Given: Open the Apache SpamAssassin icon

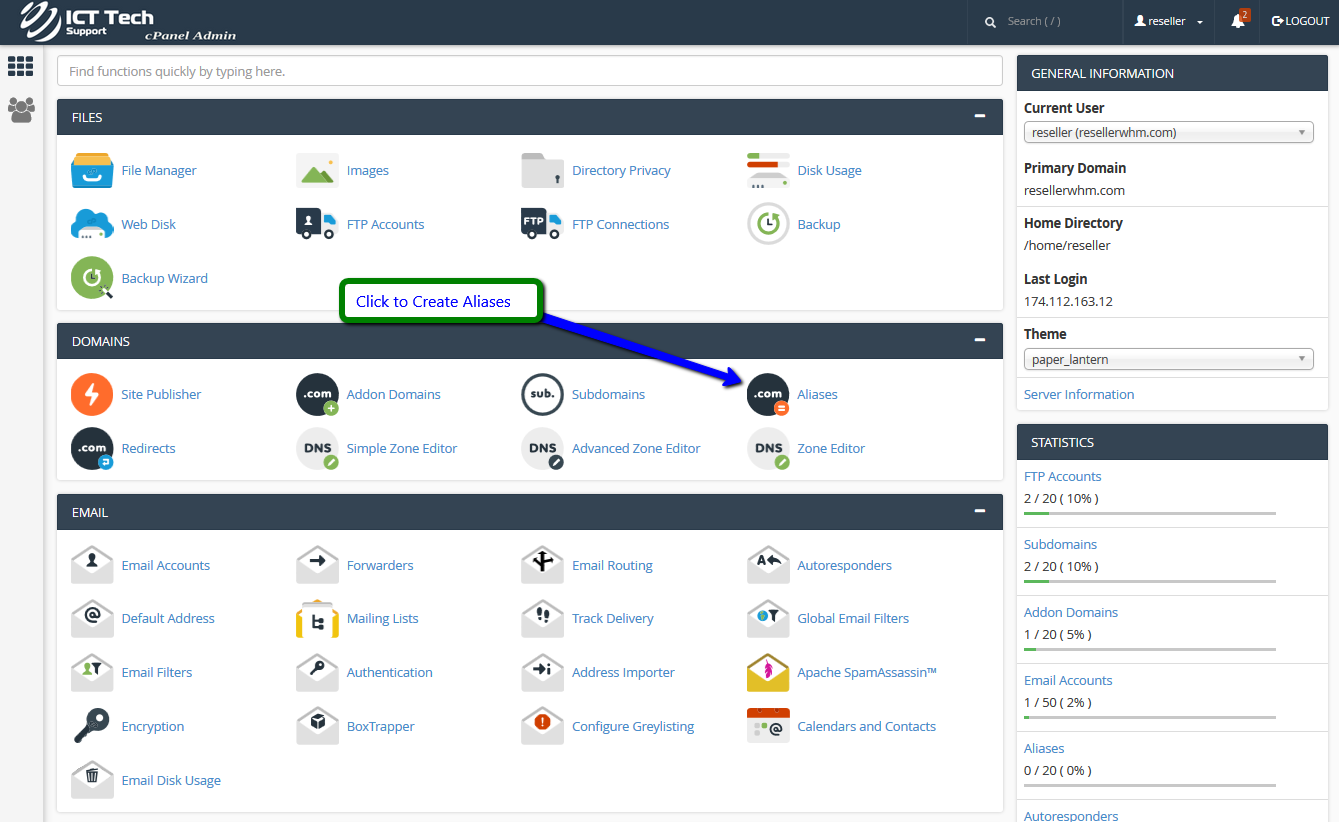Looking at the screenshot, I should click(768, 673).
